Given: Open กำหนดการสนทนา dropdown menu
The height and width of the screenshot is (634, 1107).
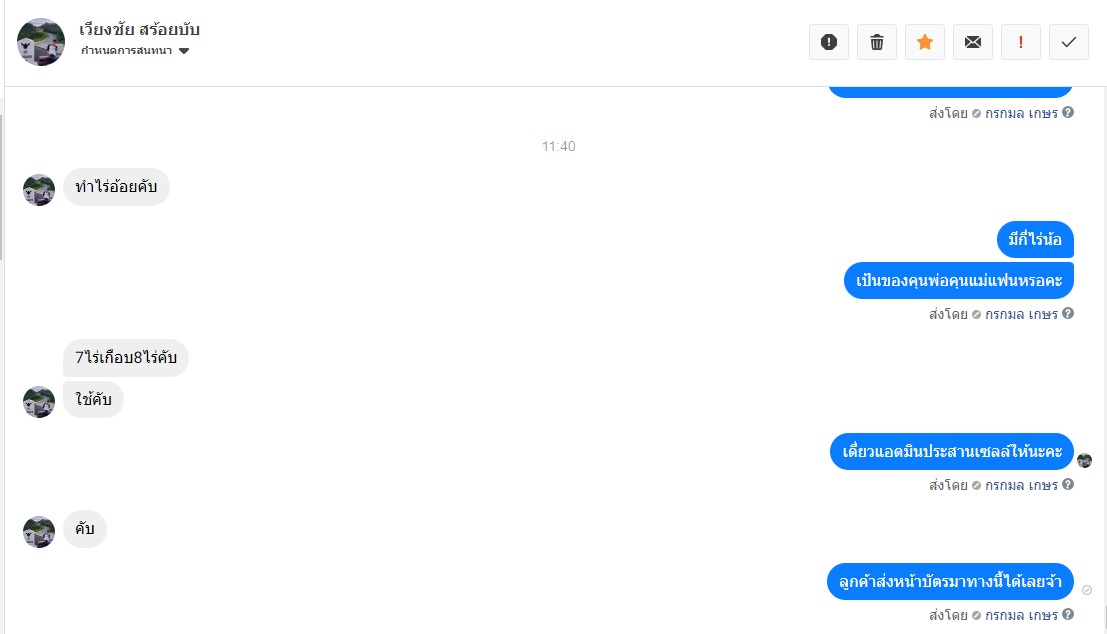Looking at the screenshot, I should tap(135, 51).
